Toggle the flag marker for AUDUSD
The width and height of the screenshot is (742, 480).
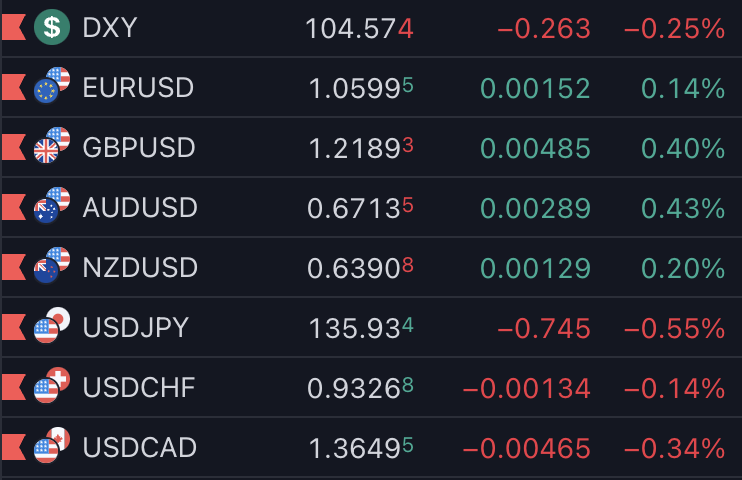(x=13, y=207)
